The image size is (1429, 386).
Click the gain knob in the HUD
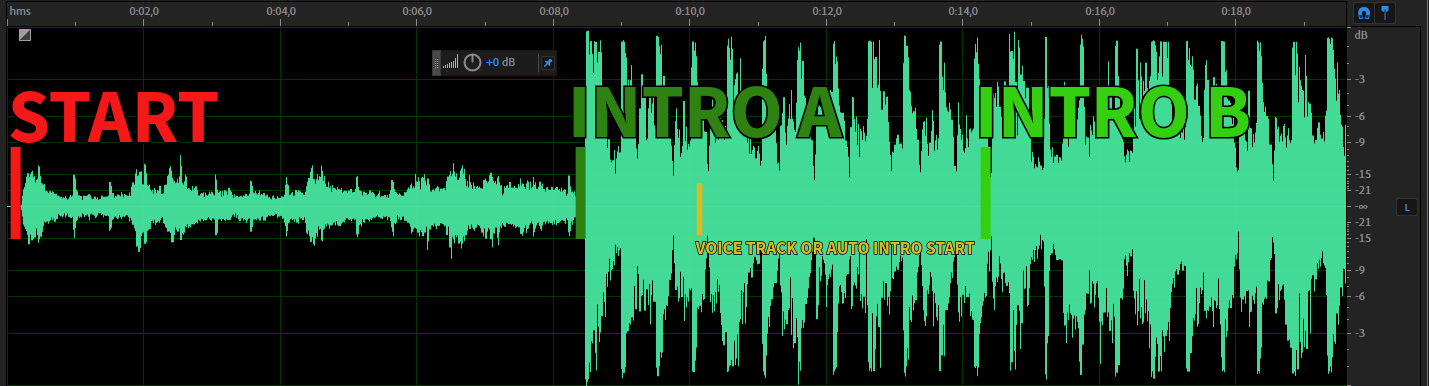pyautogui.click(x=472, y=63)
